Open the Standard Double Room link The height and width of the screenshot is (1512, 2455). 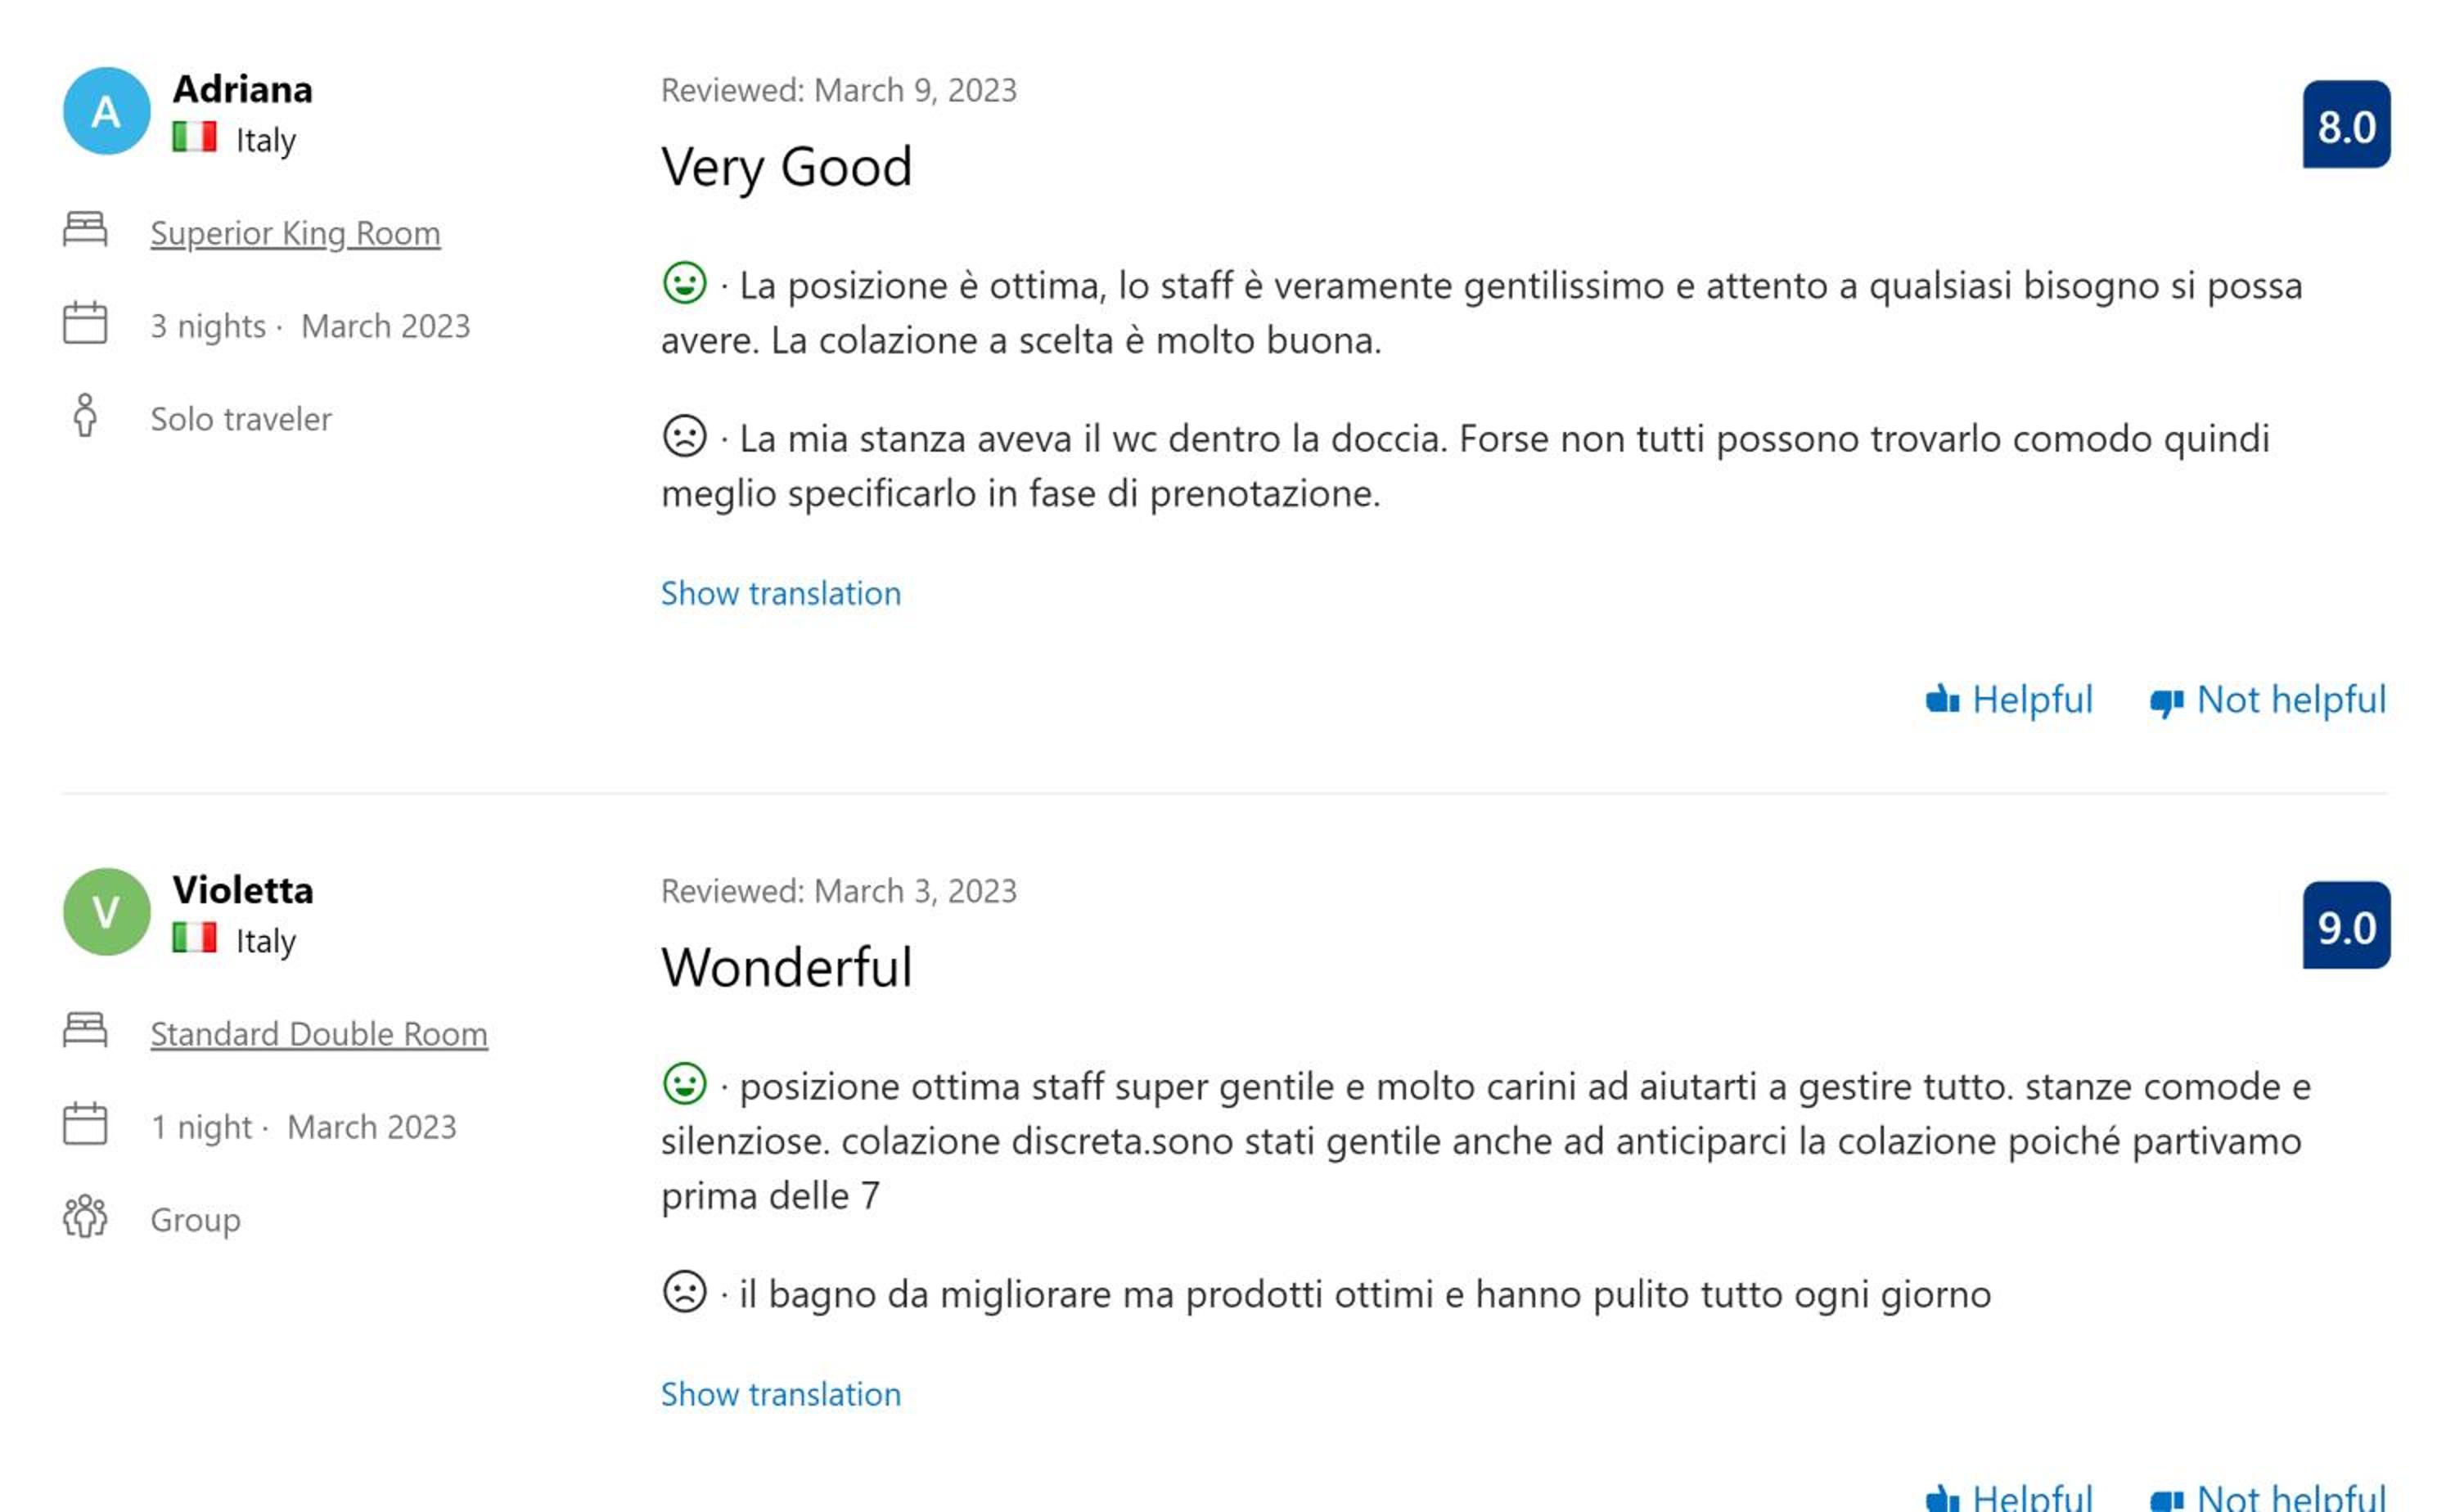(x=319, y=1034)
